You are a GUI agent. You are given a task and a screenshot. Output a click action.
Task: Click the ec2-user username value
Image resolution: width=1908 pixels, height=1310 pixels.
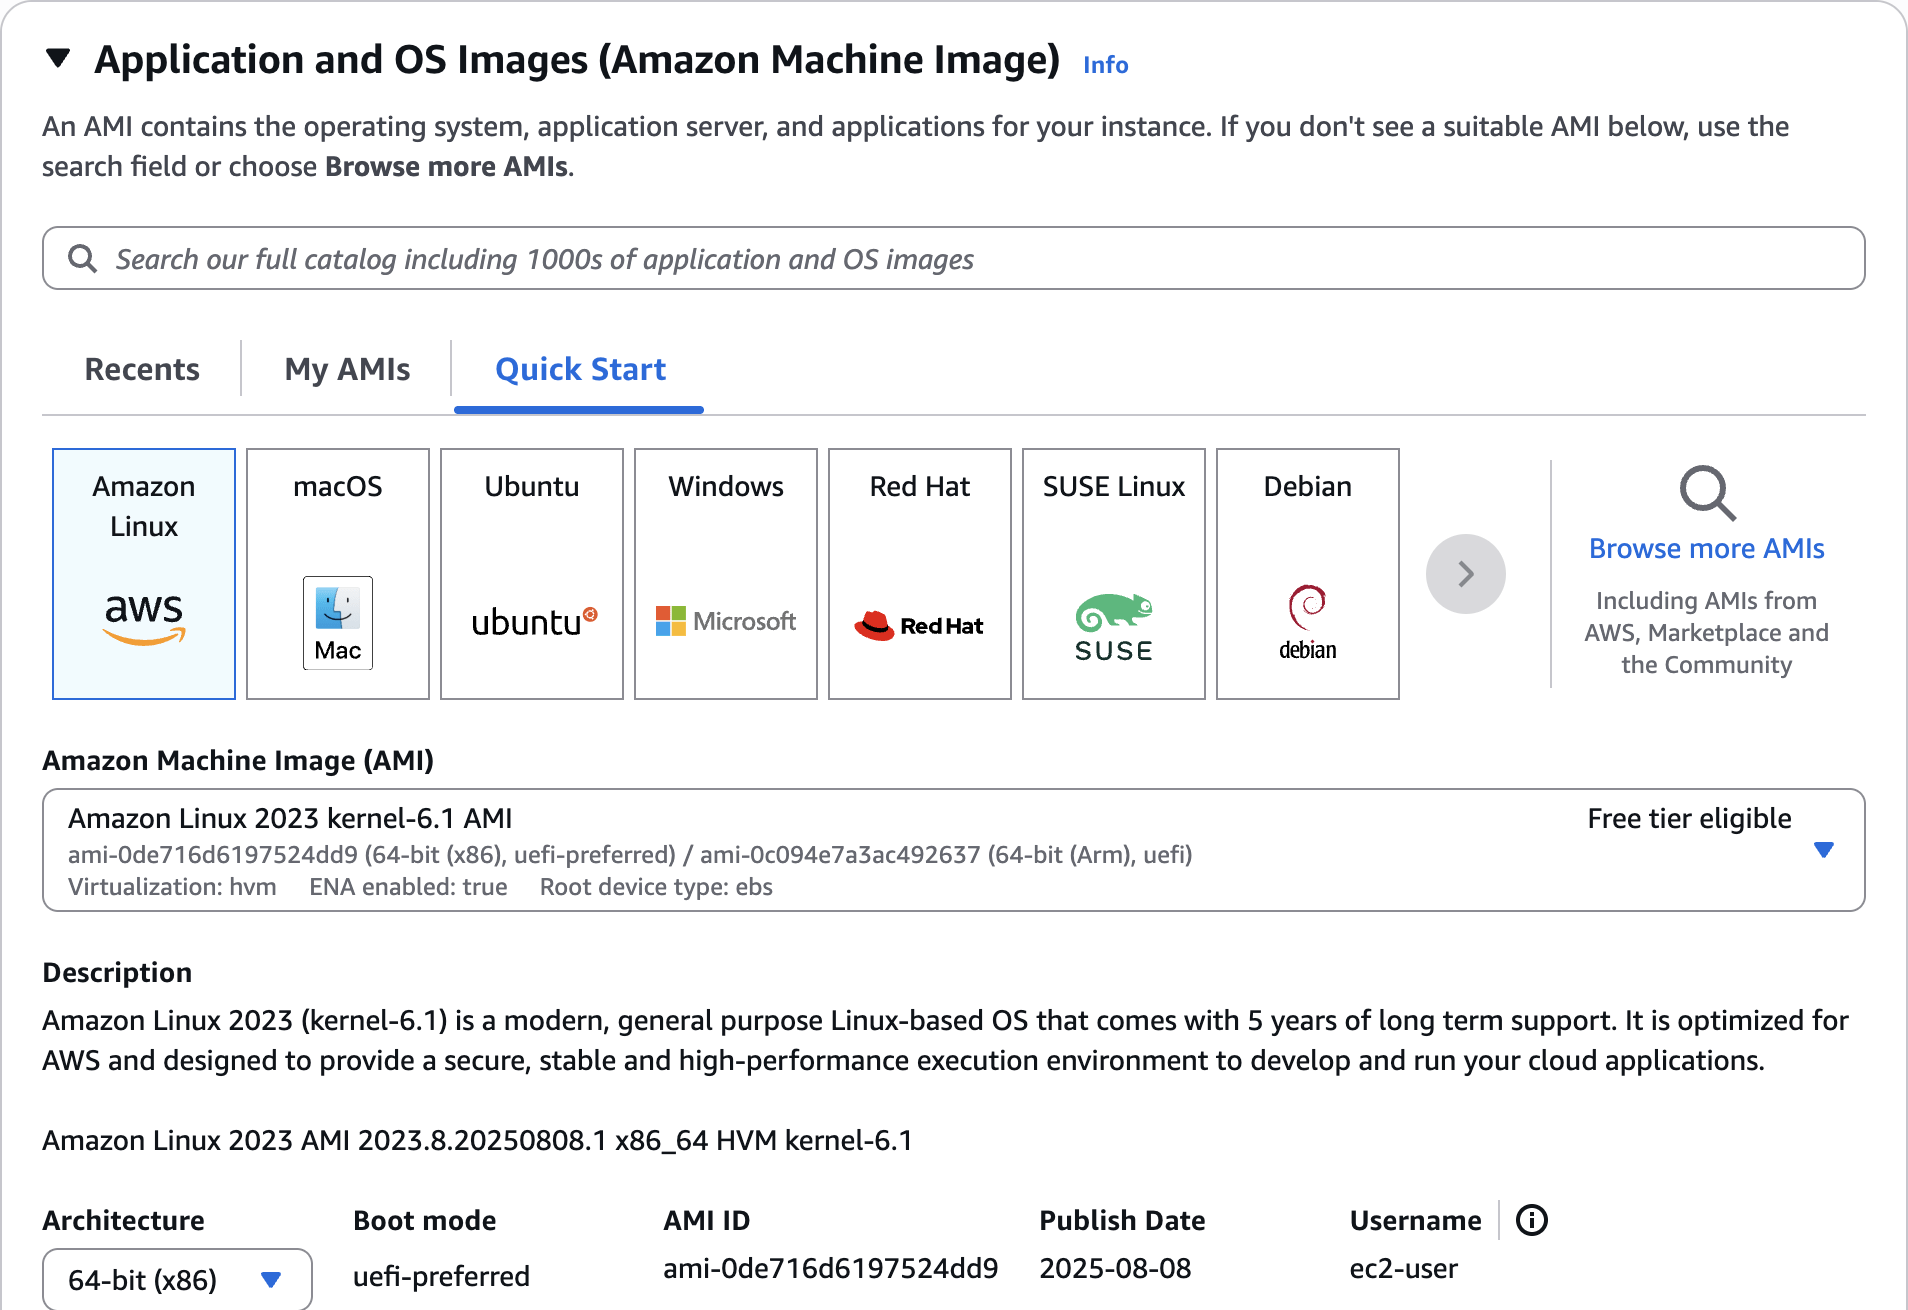pyautogui.click(x=1404, y=1268)
